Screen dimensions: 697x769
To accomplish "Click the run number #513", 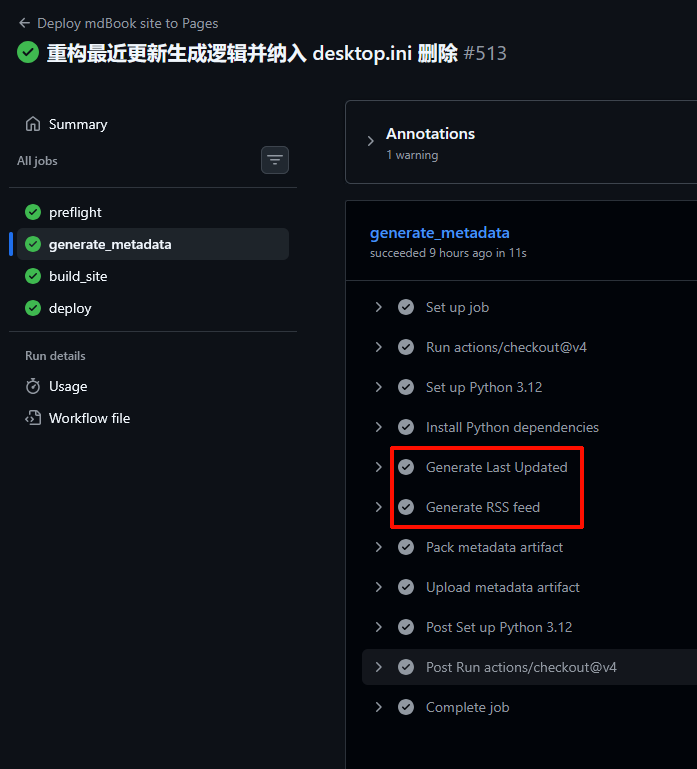I will [485, 53].
